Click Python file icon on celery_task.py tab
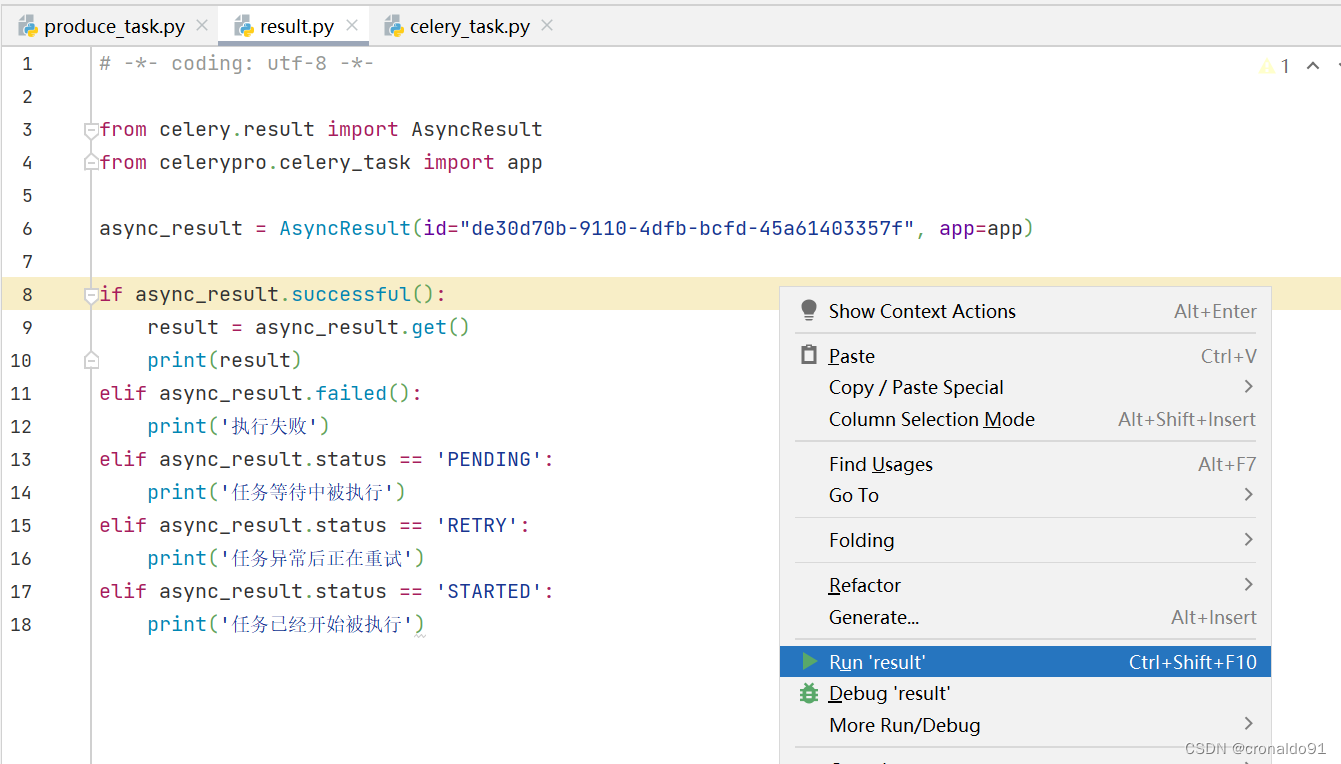 click(394, 26)
